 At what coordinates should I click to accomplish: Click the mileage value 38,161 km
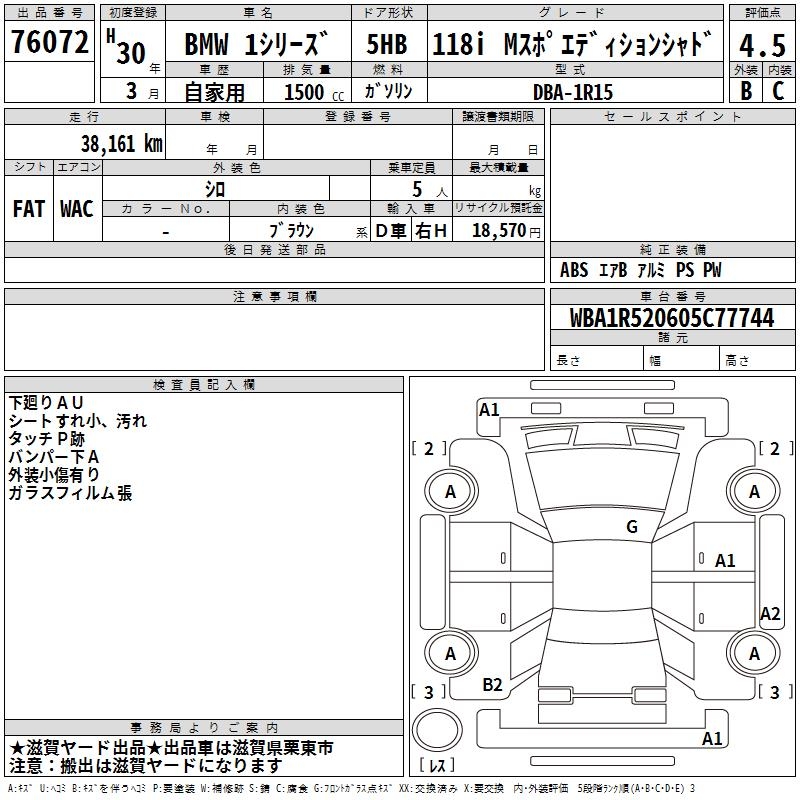click(121, 144)
